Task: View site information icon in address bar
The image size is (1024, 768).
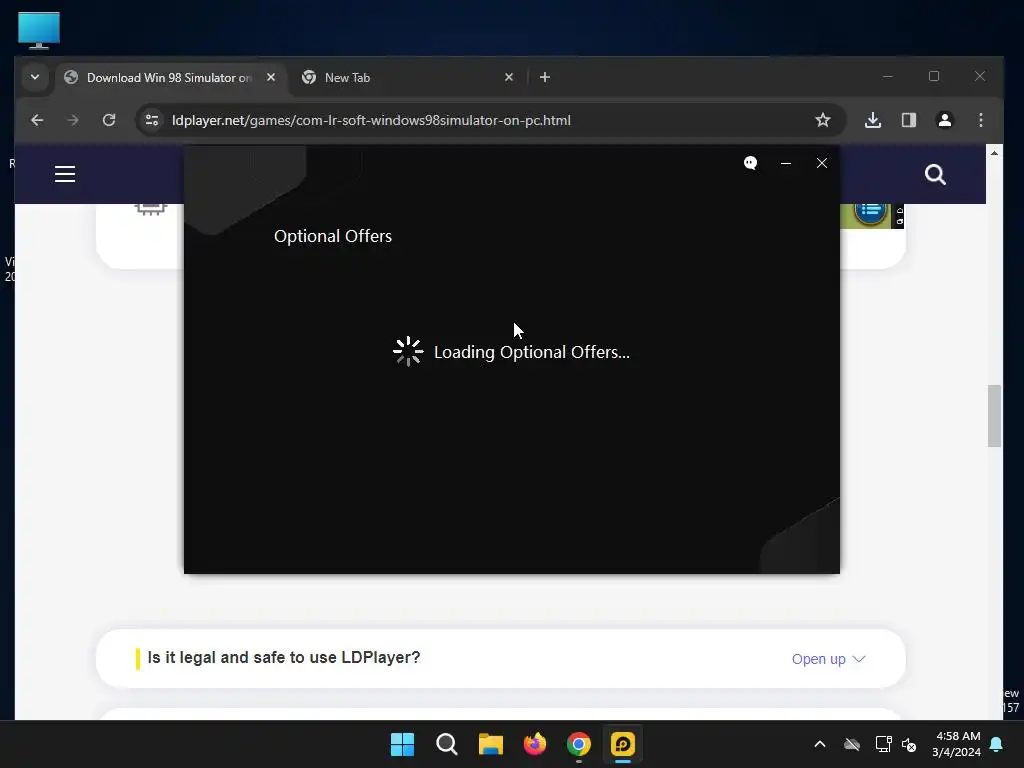Action: (152, 120)
